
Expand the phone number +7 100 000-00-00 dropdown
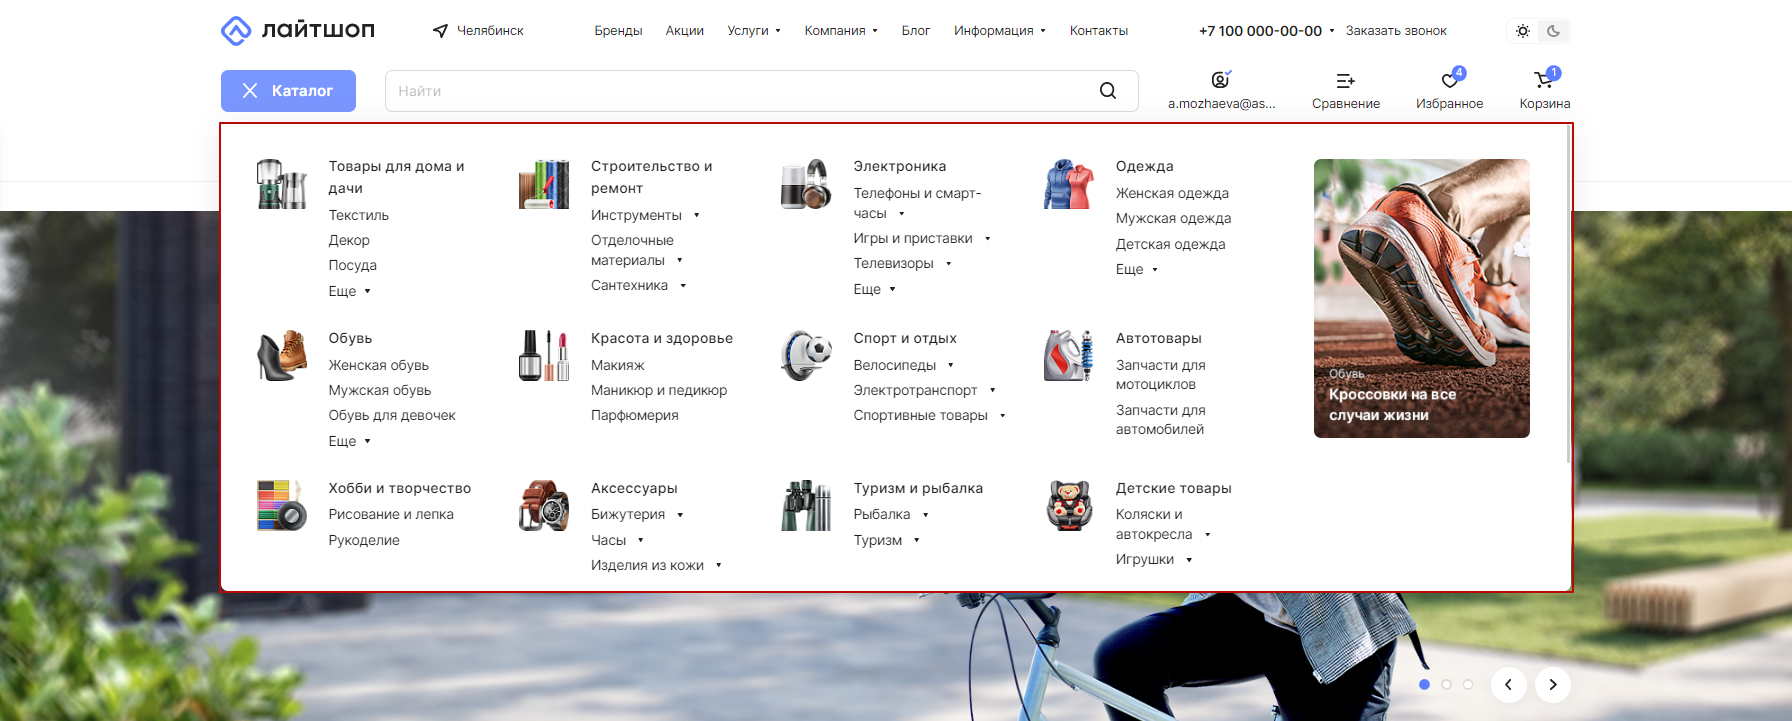click(1331, 31)
